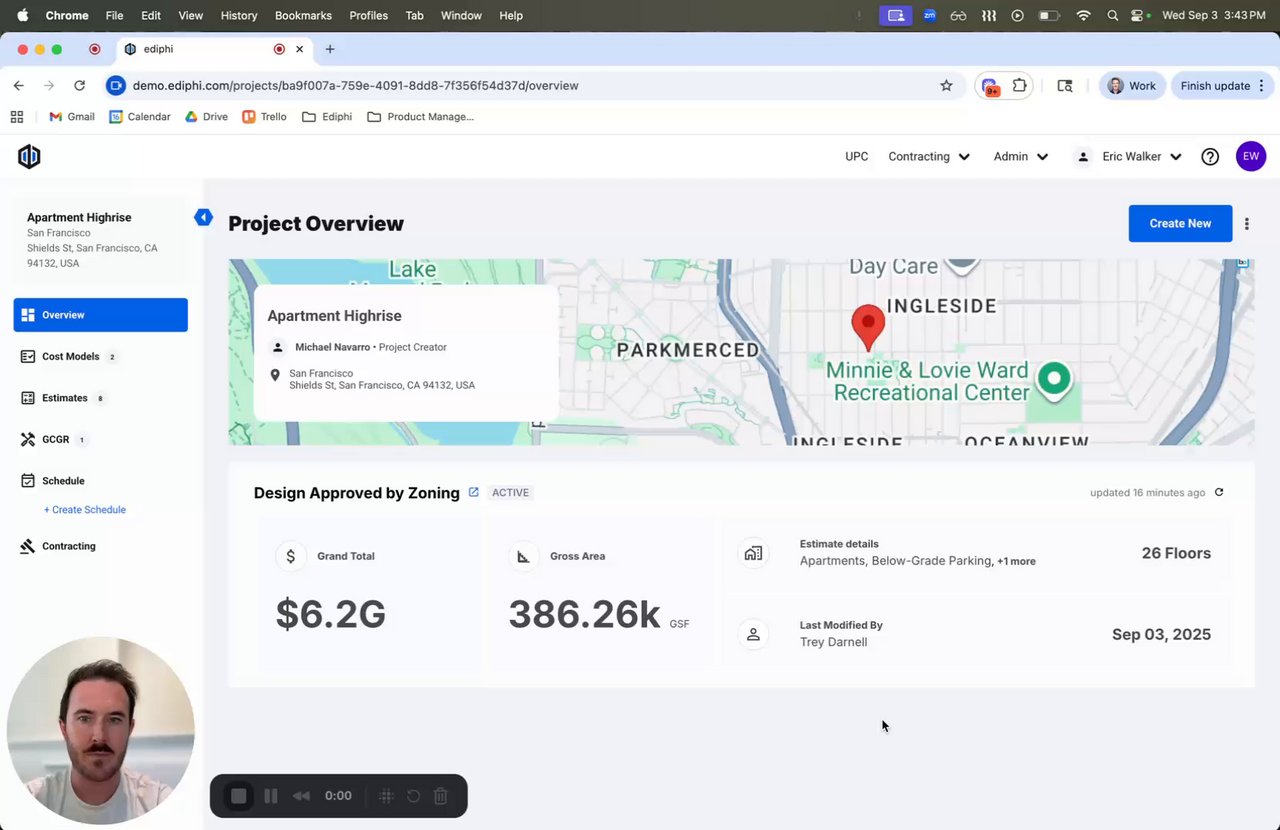The width and height of the screenshot is (1280, 830).
Task: Open the help question mark icon
Action: click(x=1210, y=157)
